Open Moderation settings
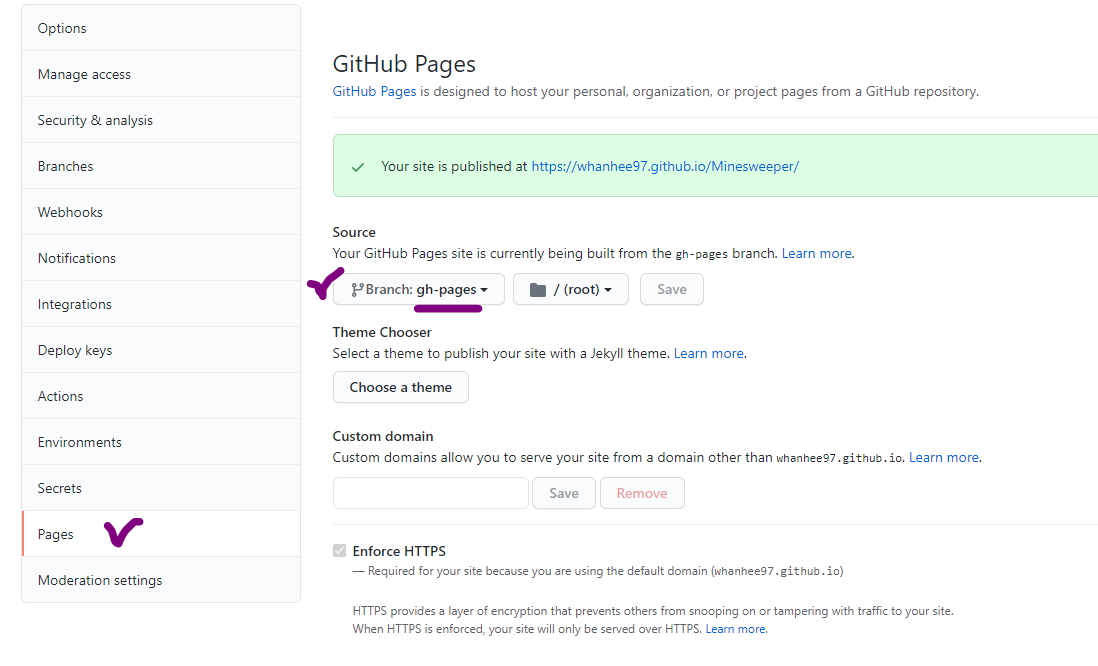 (161, 580)
